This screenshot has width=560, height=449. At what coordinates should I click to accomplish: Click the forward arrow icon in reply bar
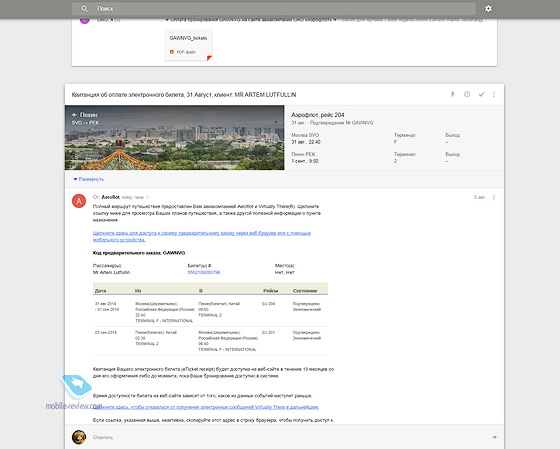tap(495, 437)
